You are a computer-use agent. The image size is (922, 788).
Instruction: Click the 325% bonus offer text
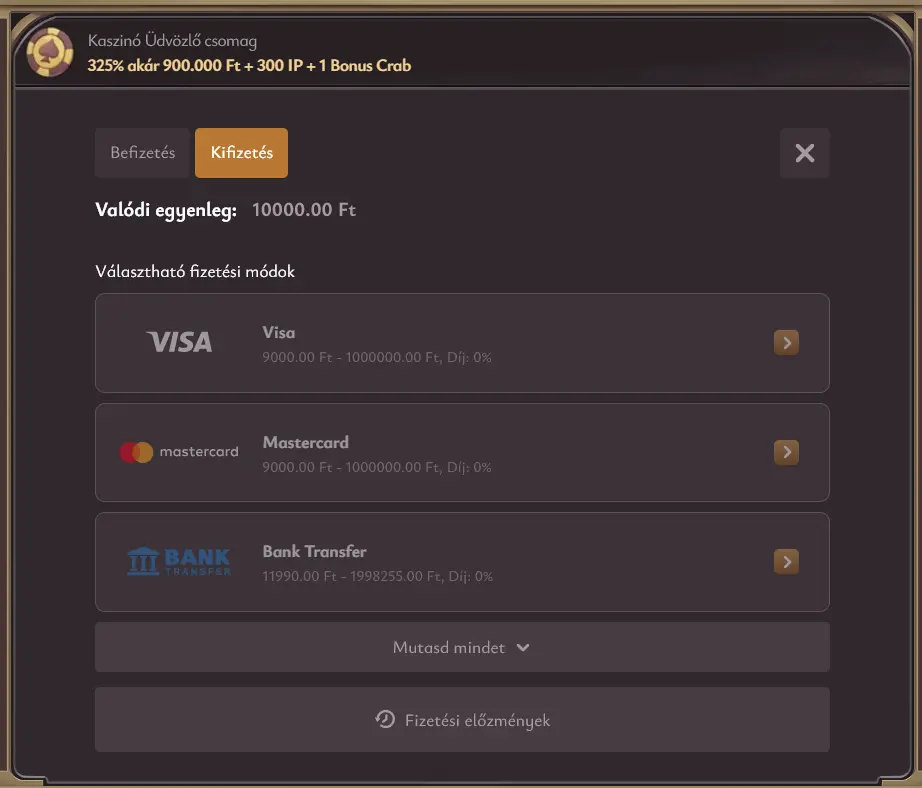249,66
